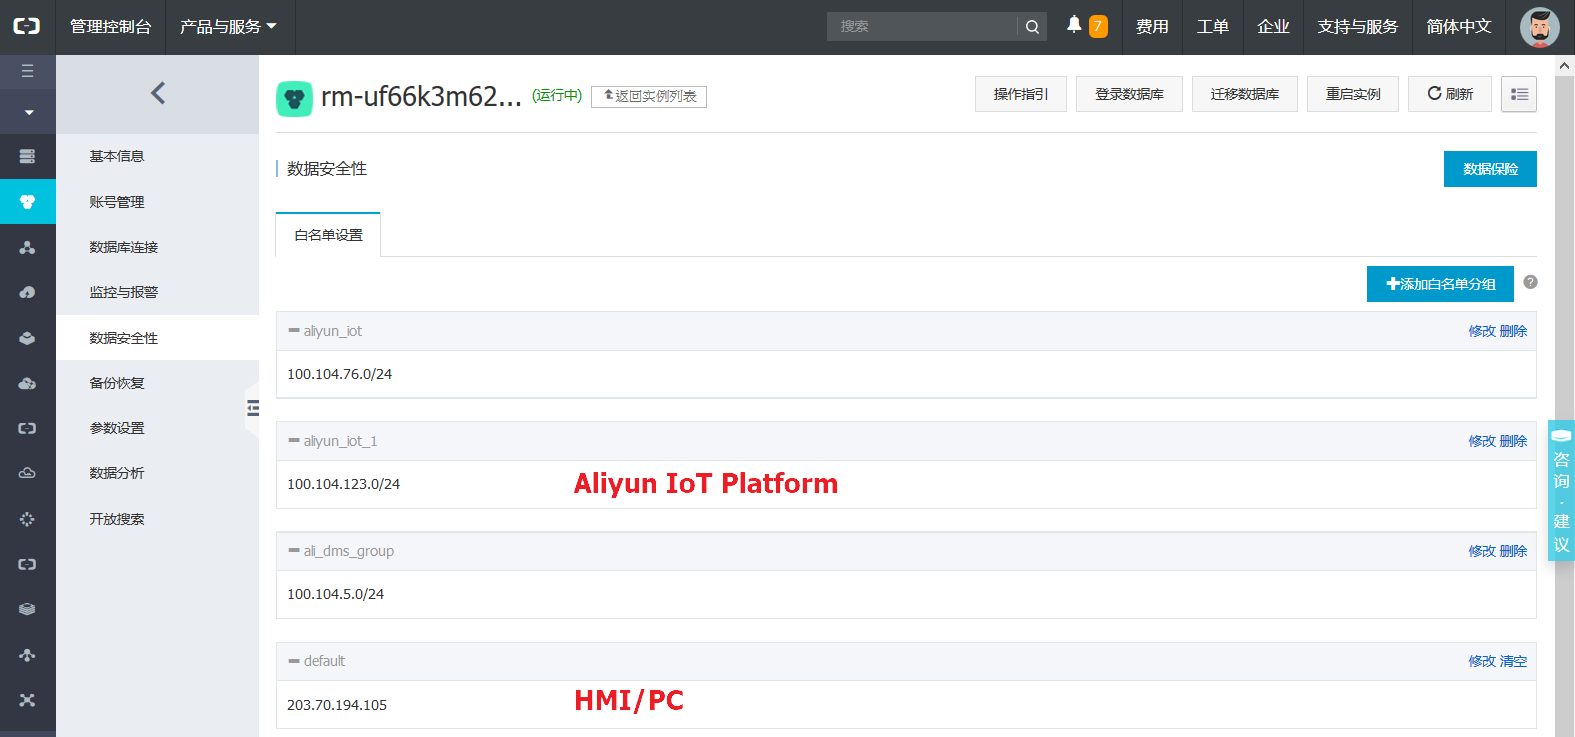Click 修改 for aliyun_iot group

click(x=1482, y=331)
